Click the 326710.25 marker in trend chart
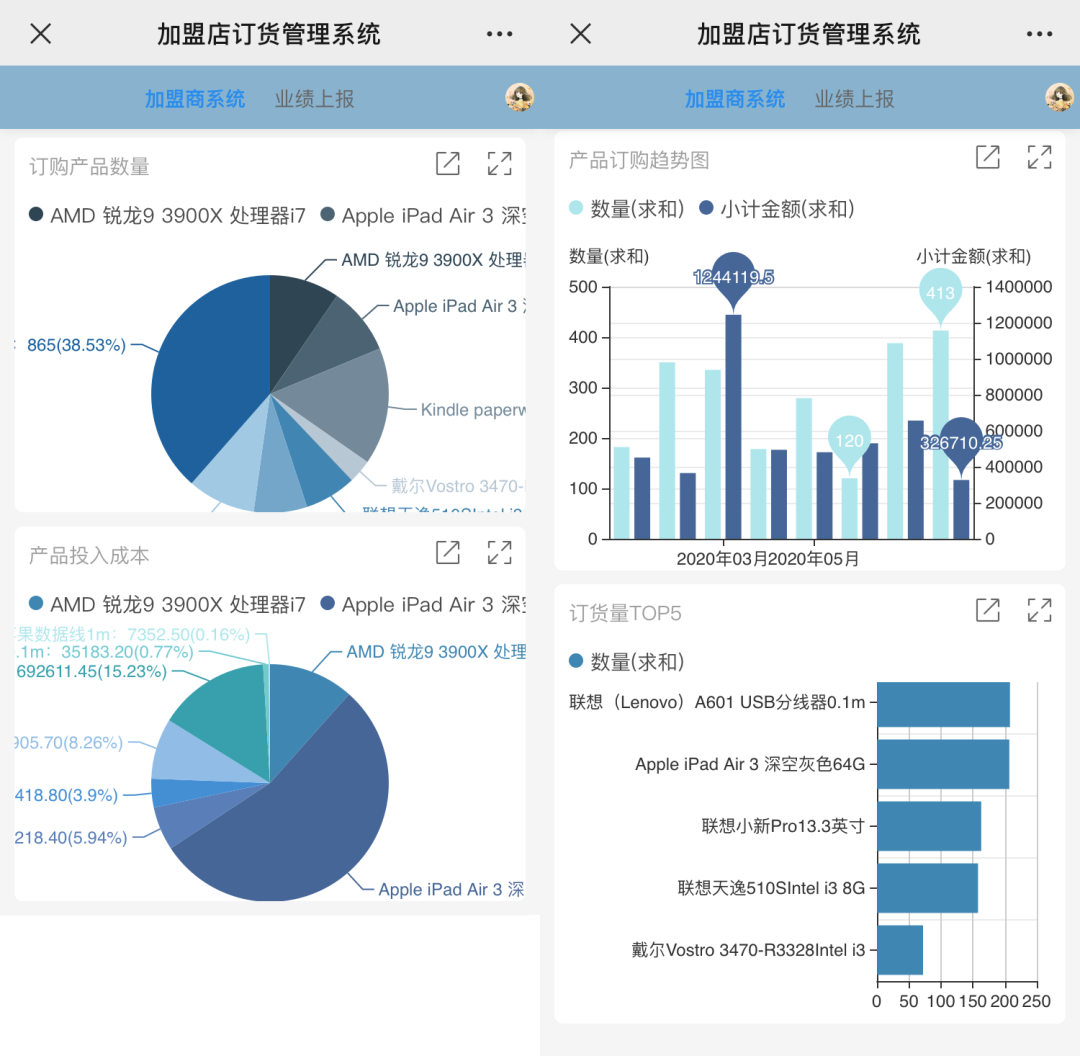 (961, 443)
